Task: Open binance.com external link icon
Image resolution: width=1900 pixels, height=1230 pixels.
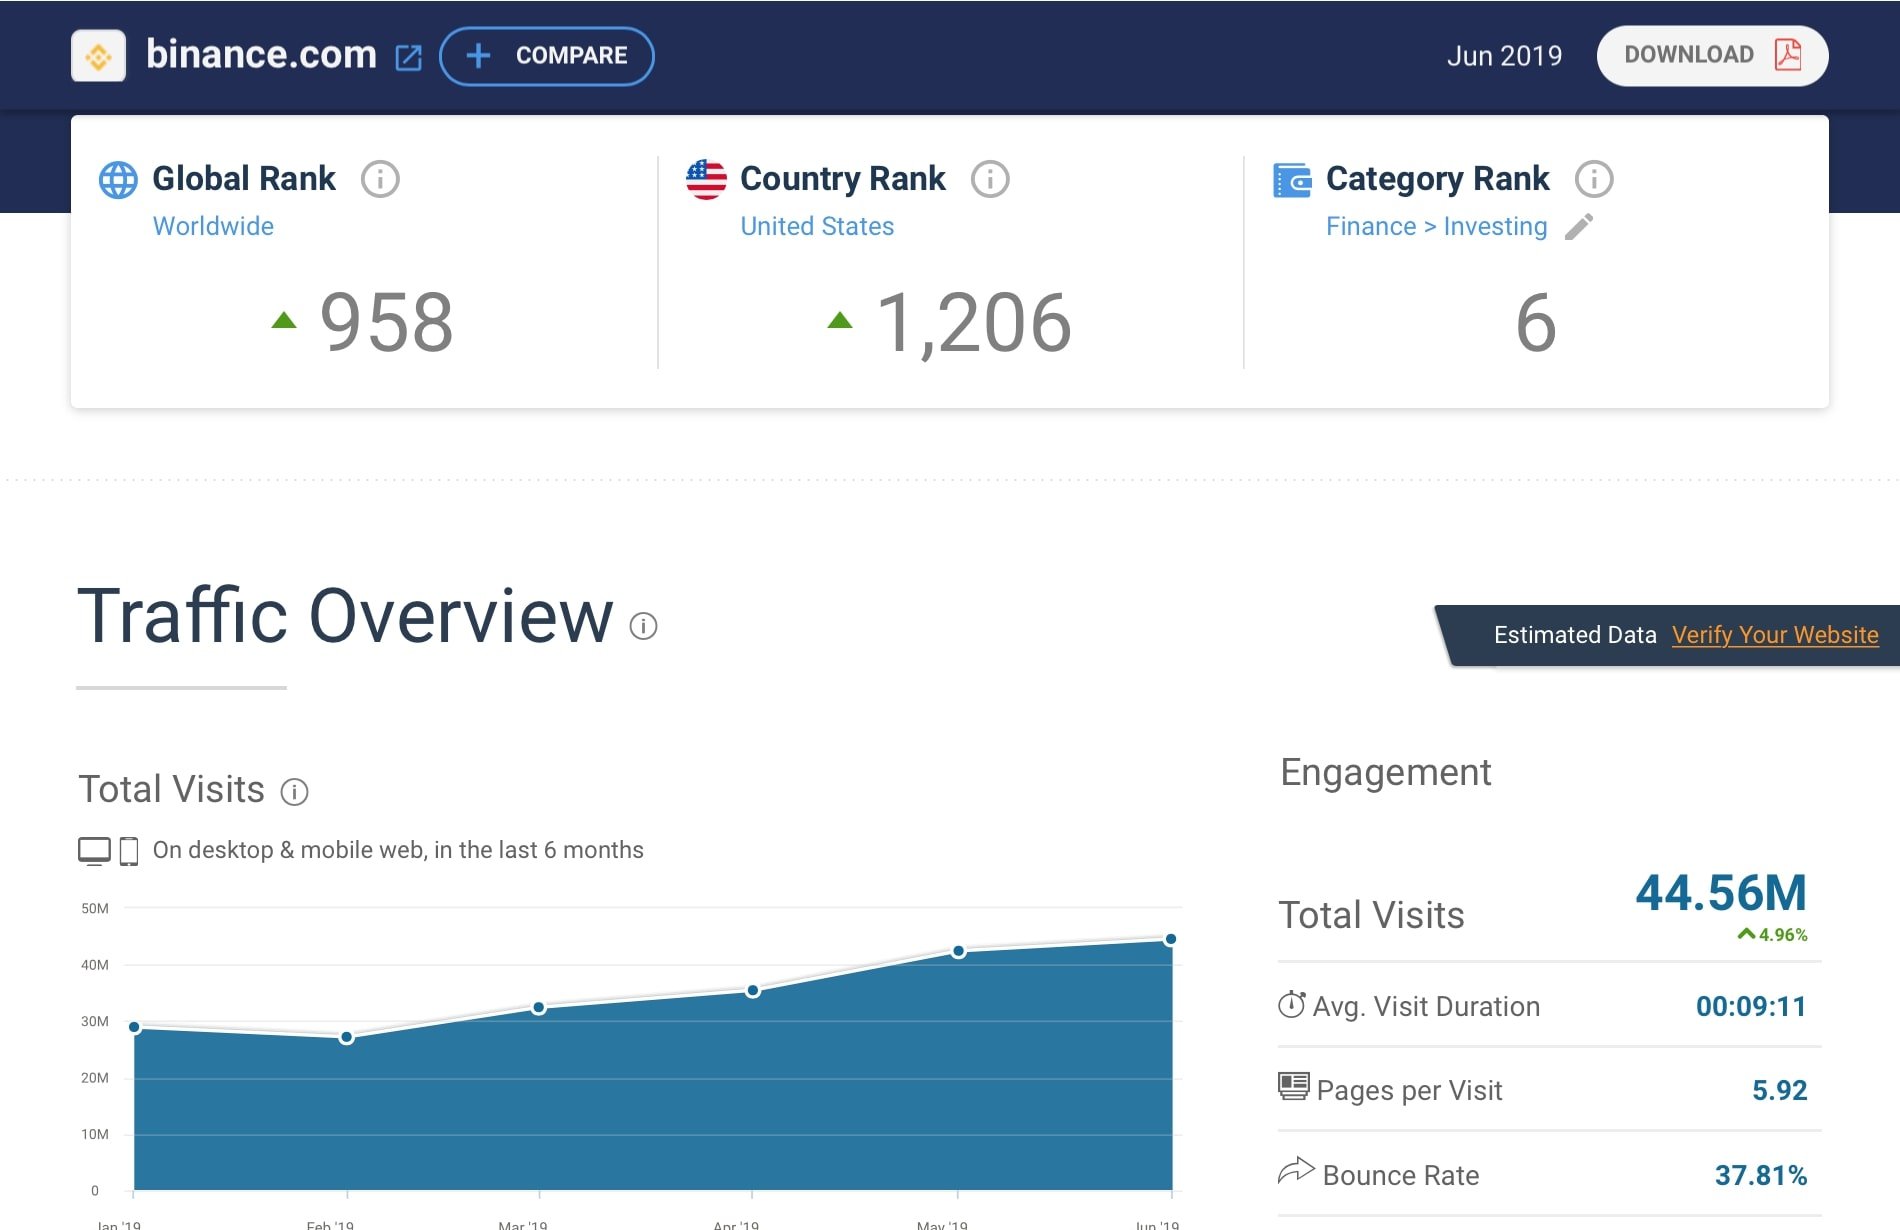Action: pyautogui.click(x=408, y=57)
